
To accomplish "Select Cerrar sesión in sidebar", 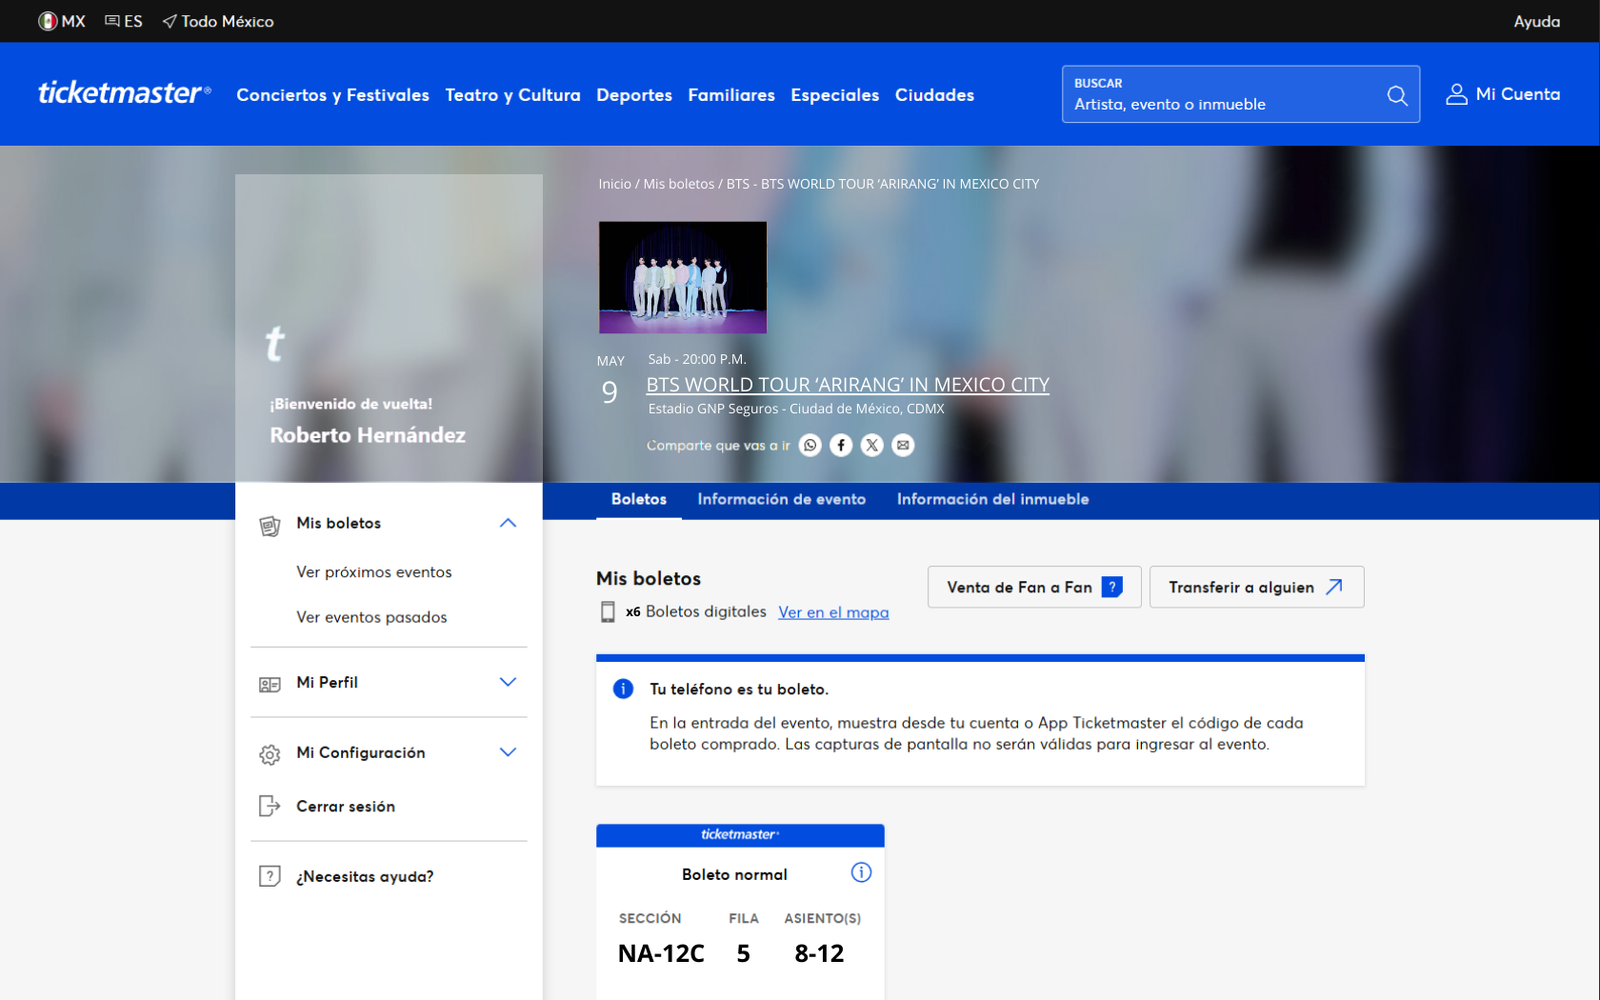I will point(345,806).
